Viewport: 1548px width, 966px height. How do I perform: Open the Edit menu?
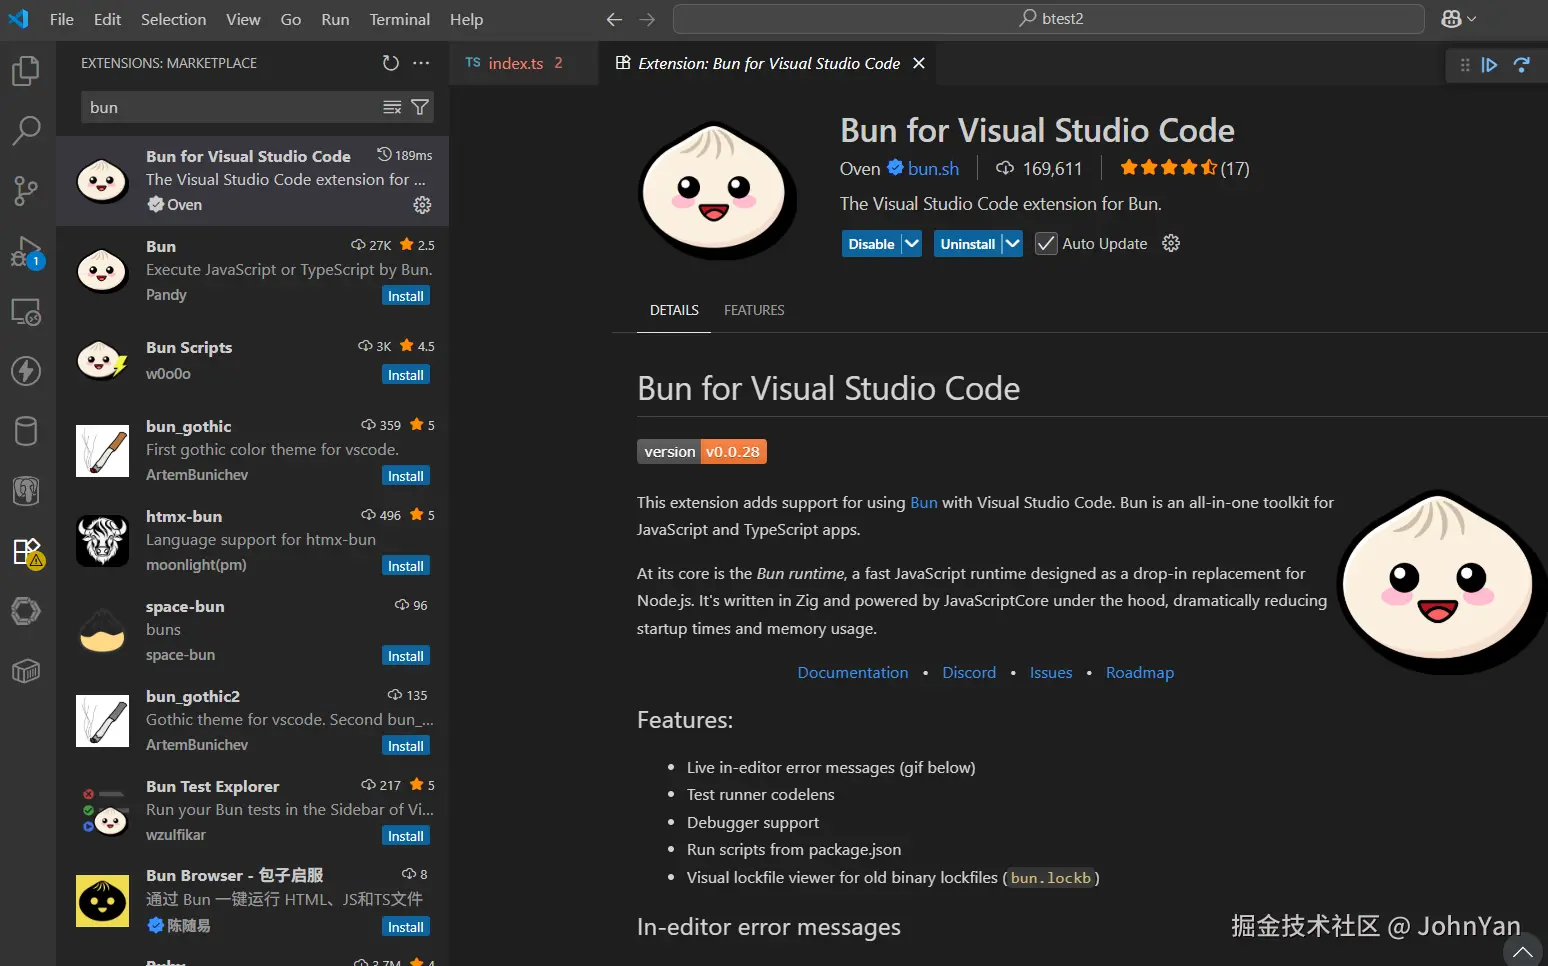[107, 19]
